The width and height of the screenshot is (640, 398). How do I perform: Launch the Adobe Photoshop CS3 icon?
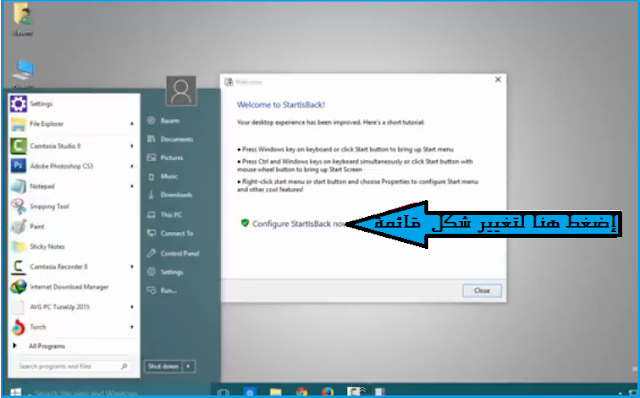pyautogui.click(x=19, y=166)
